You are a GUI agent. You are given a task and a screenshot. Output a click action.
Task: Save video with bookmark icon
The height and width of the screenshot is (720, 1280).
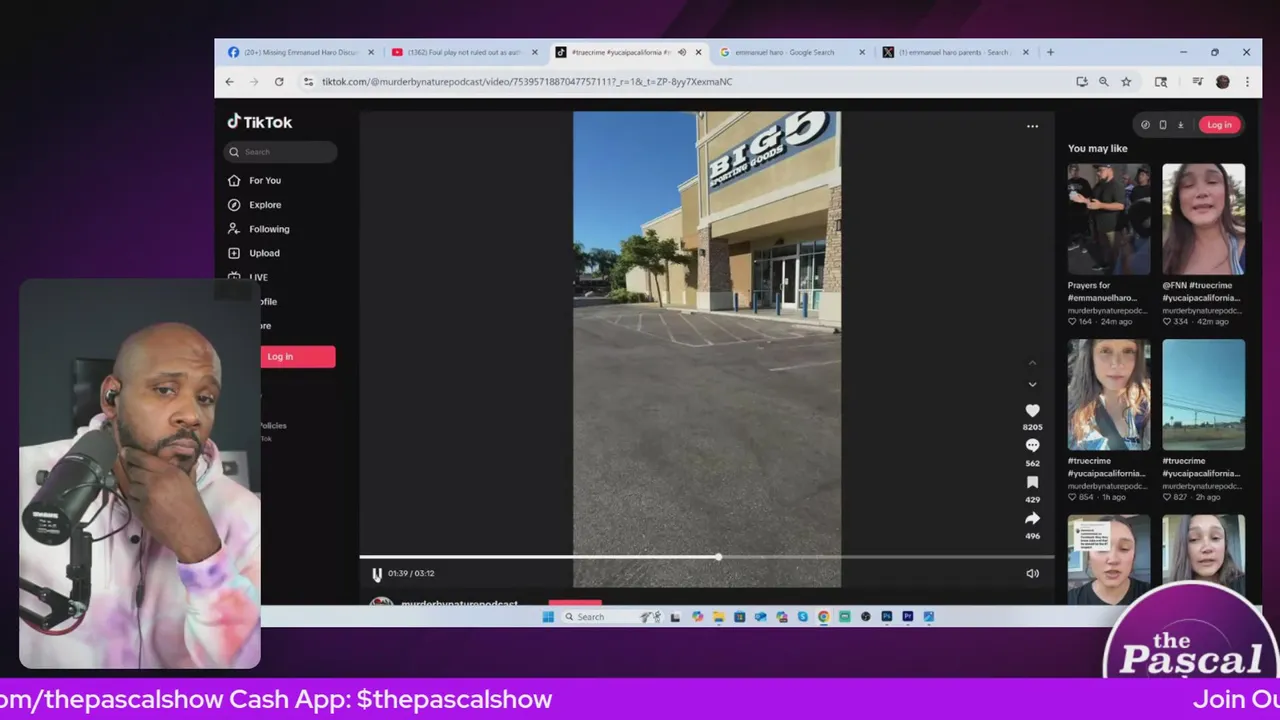[1032, 483]
